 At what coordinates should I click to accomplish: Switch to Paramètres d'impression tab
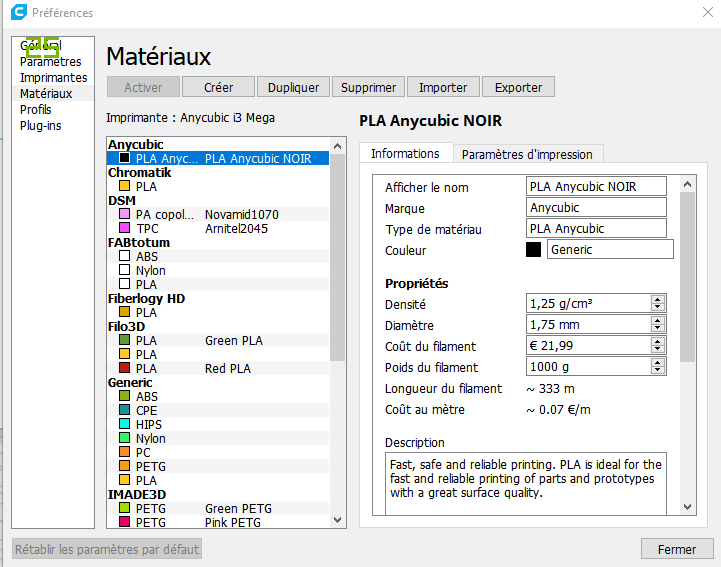tap(527, 155)
